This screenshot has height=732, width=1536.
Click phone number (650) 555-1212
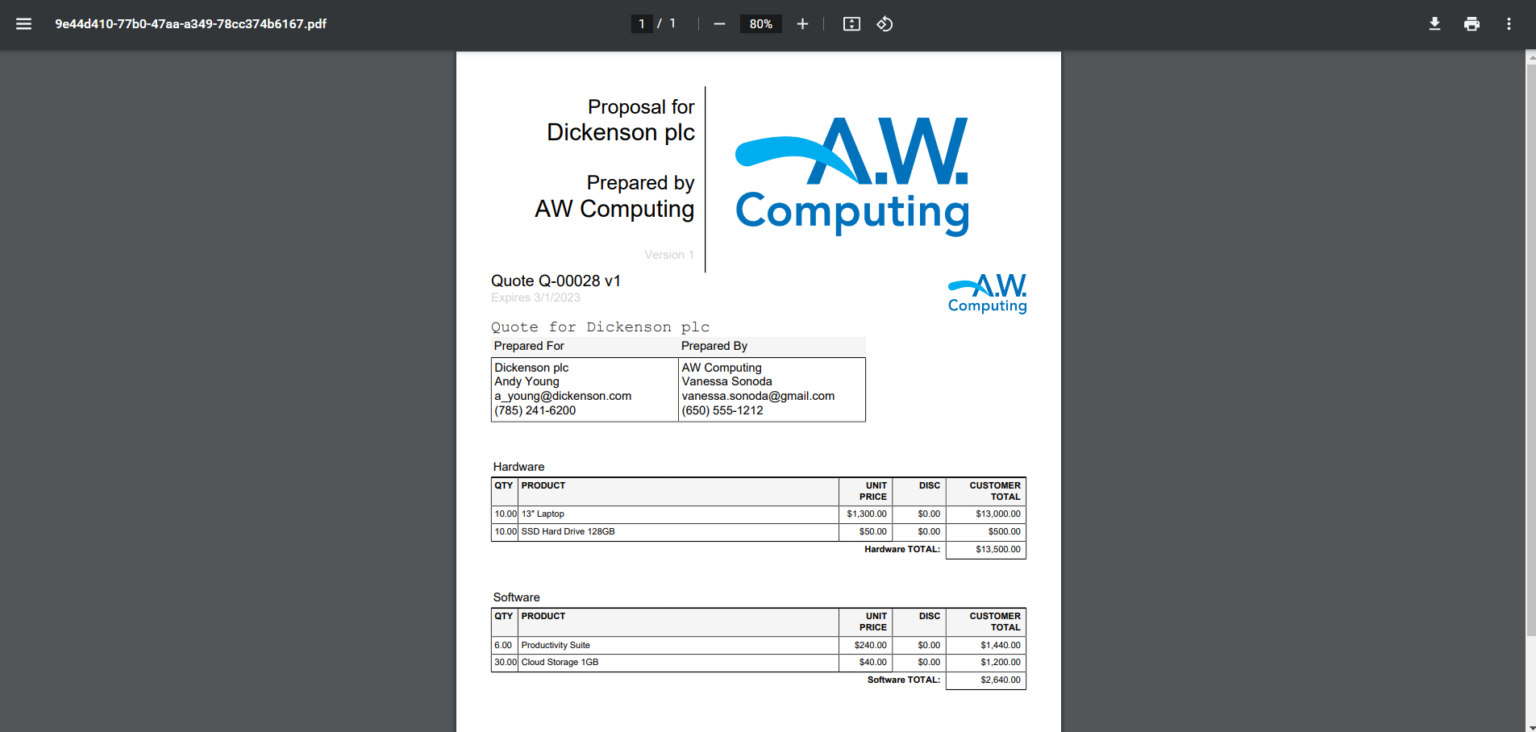pyautogui.click(x=722, y=410)
